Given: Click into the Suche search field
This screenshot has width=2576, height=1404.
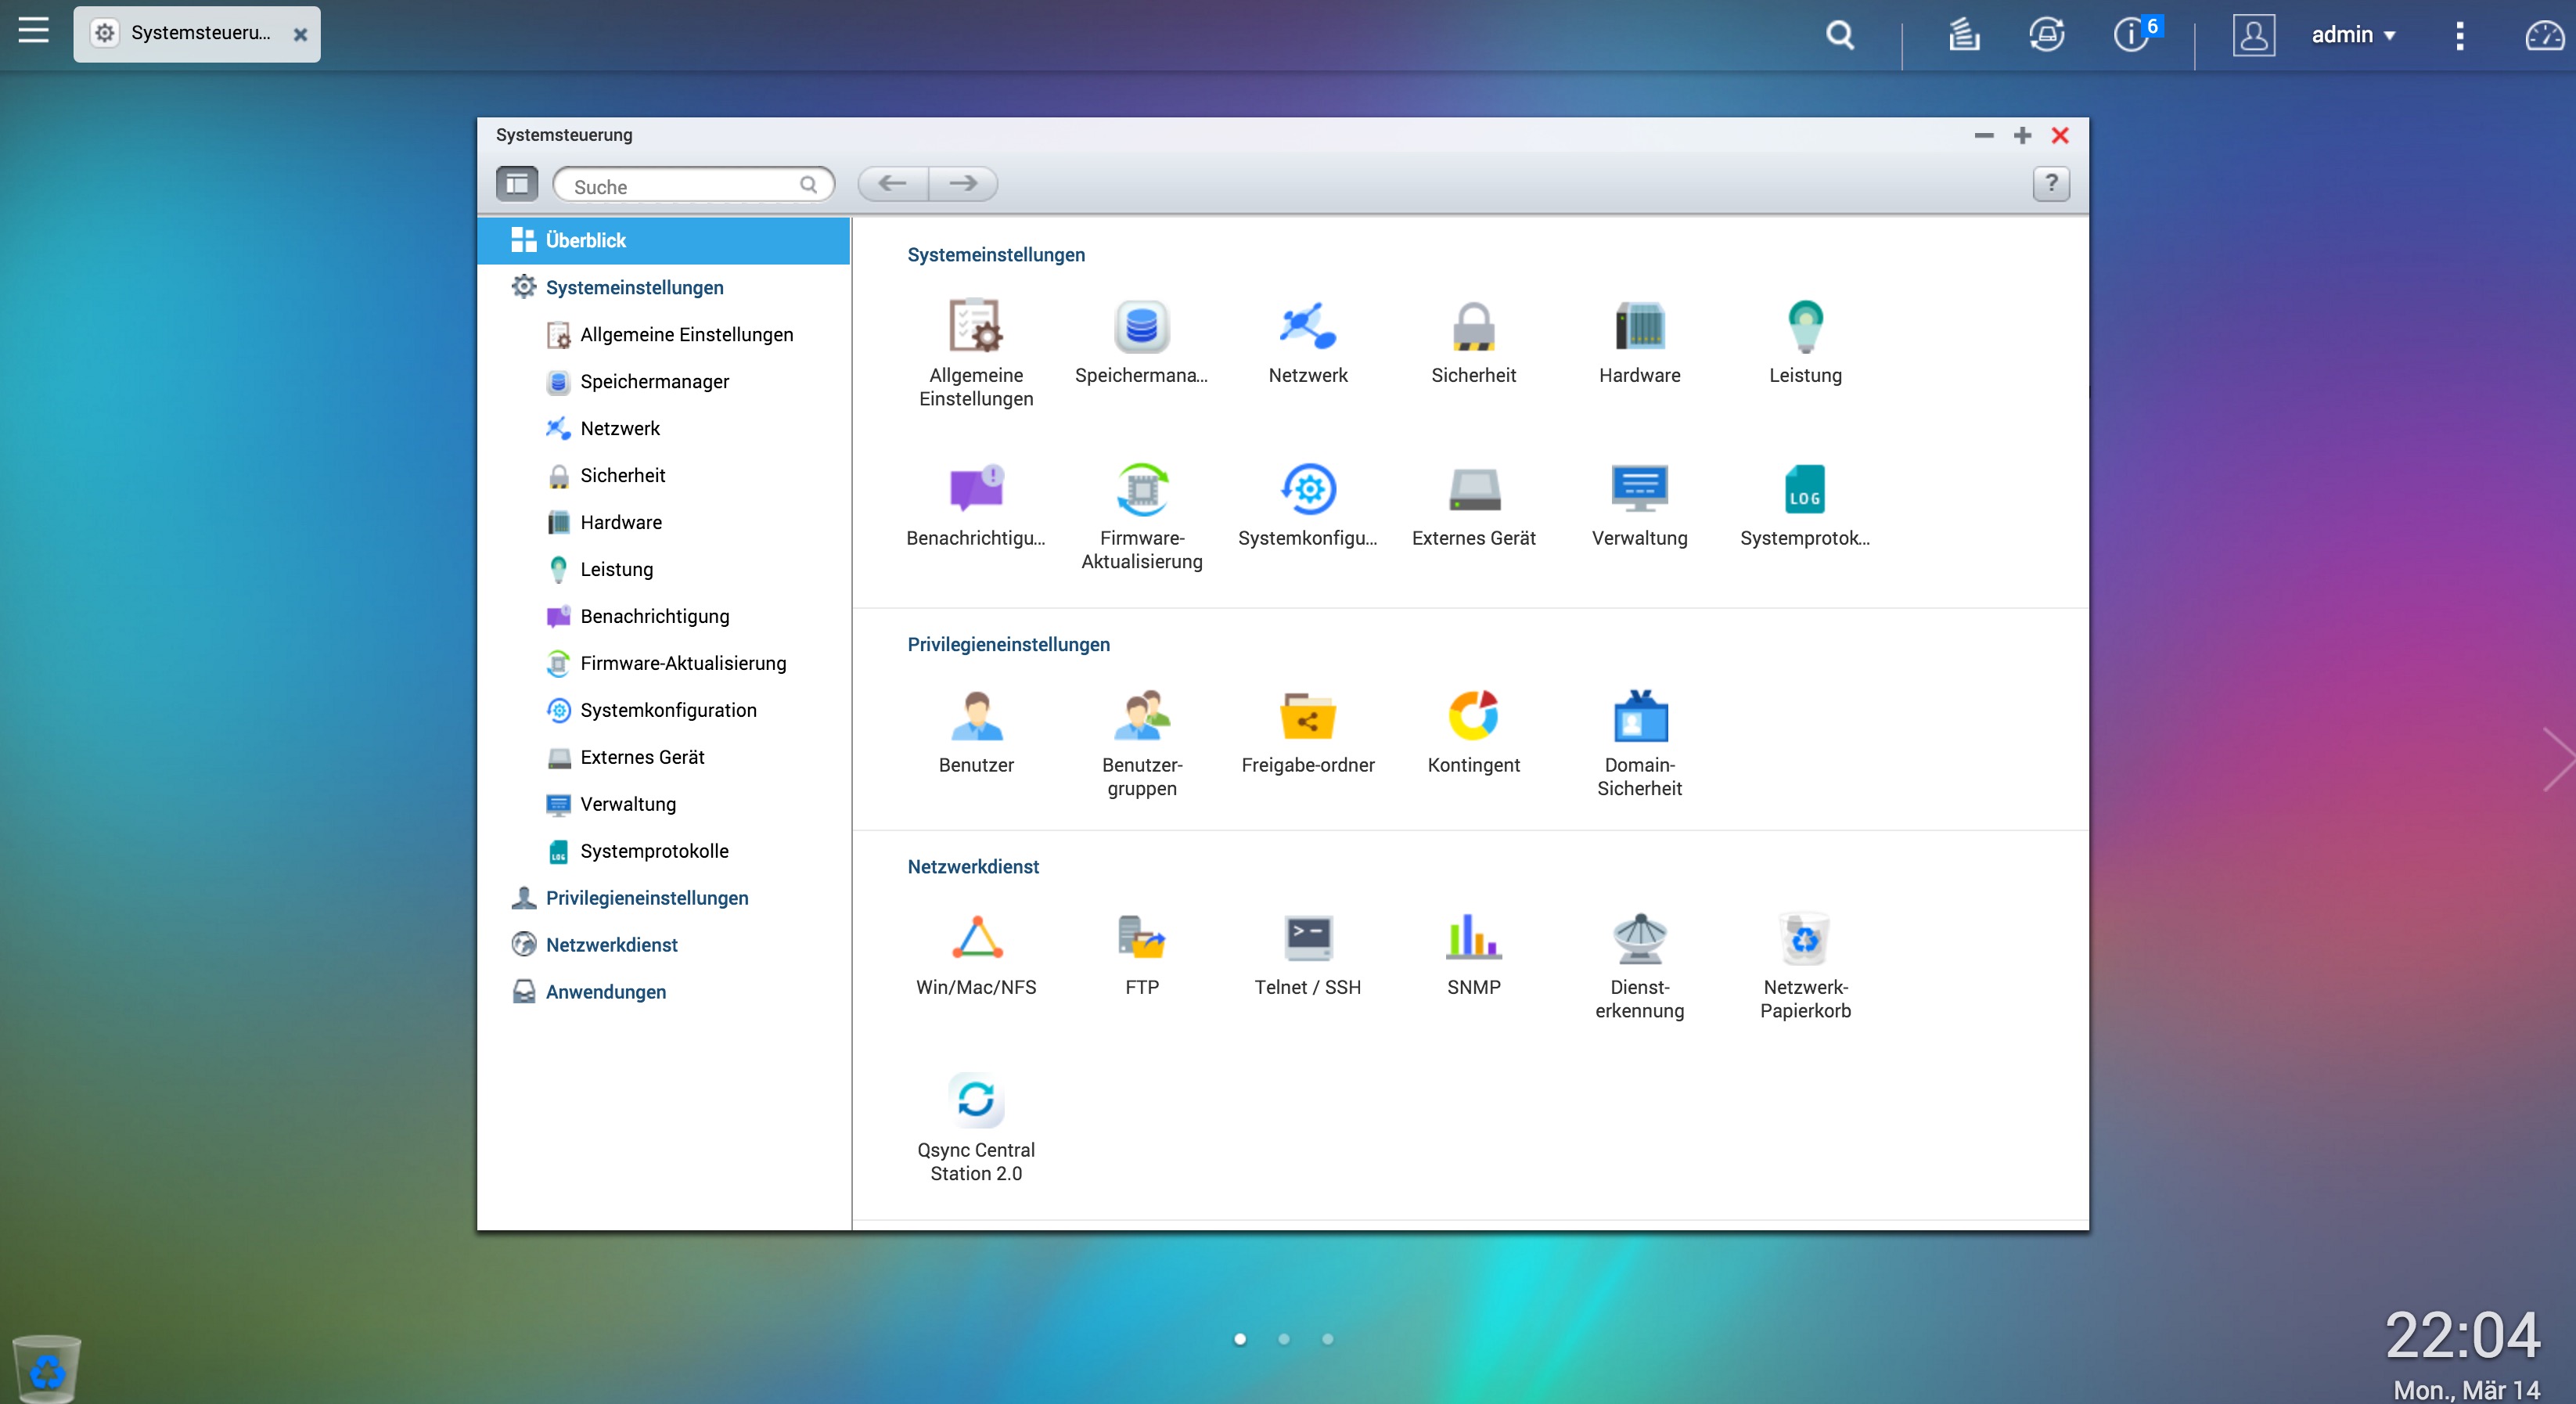Looking at the screenshot, I should click(x=683, y=186).
